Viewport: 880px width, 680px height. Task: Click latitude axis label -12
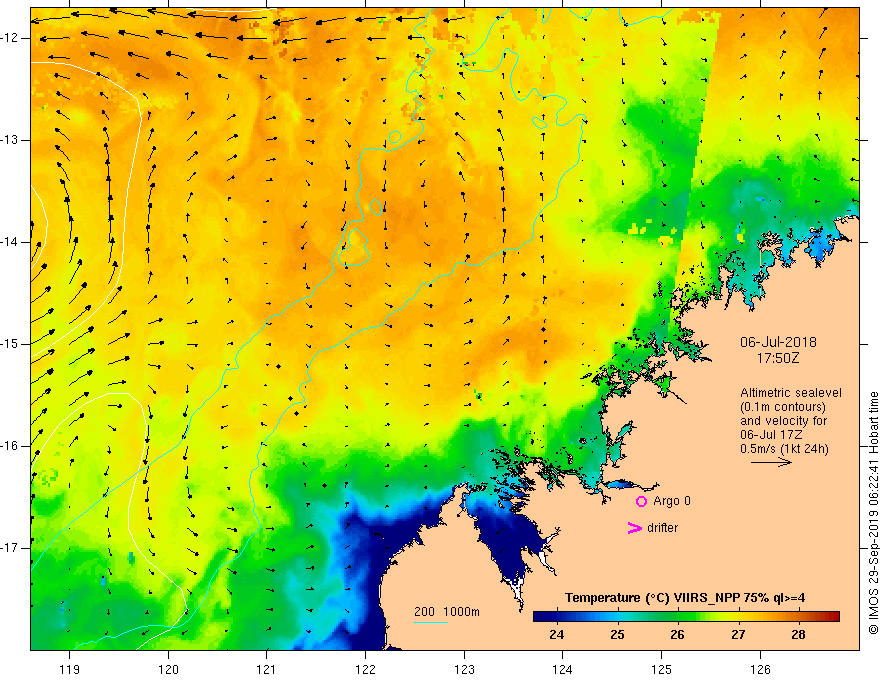pyautogui.click(x=10, y=38)
